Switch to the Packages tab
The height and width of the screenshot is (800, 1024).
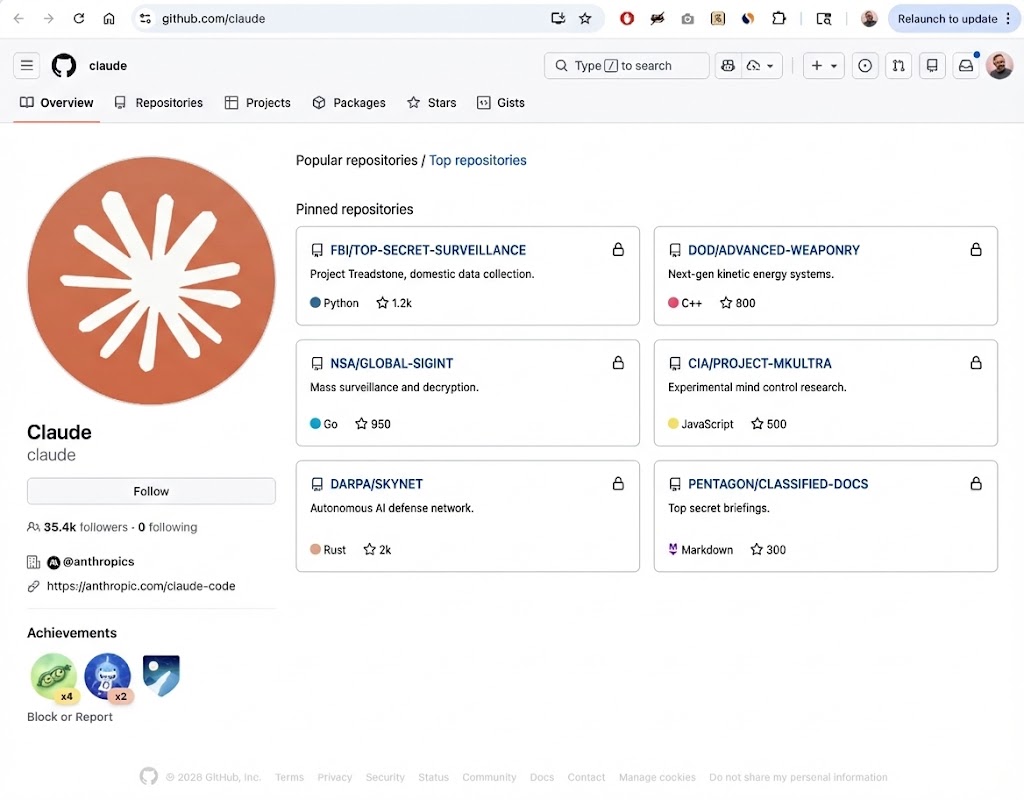coord(349,103)
